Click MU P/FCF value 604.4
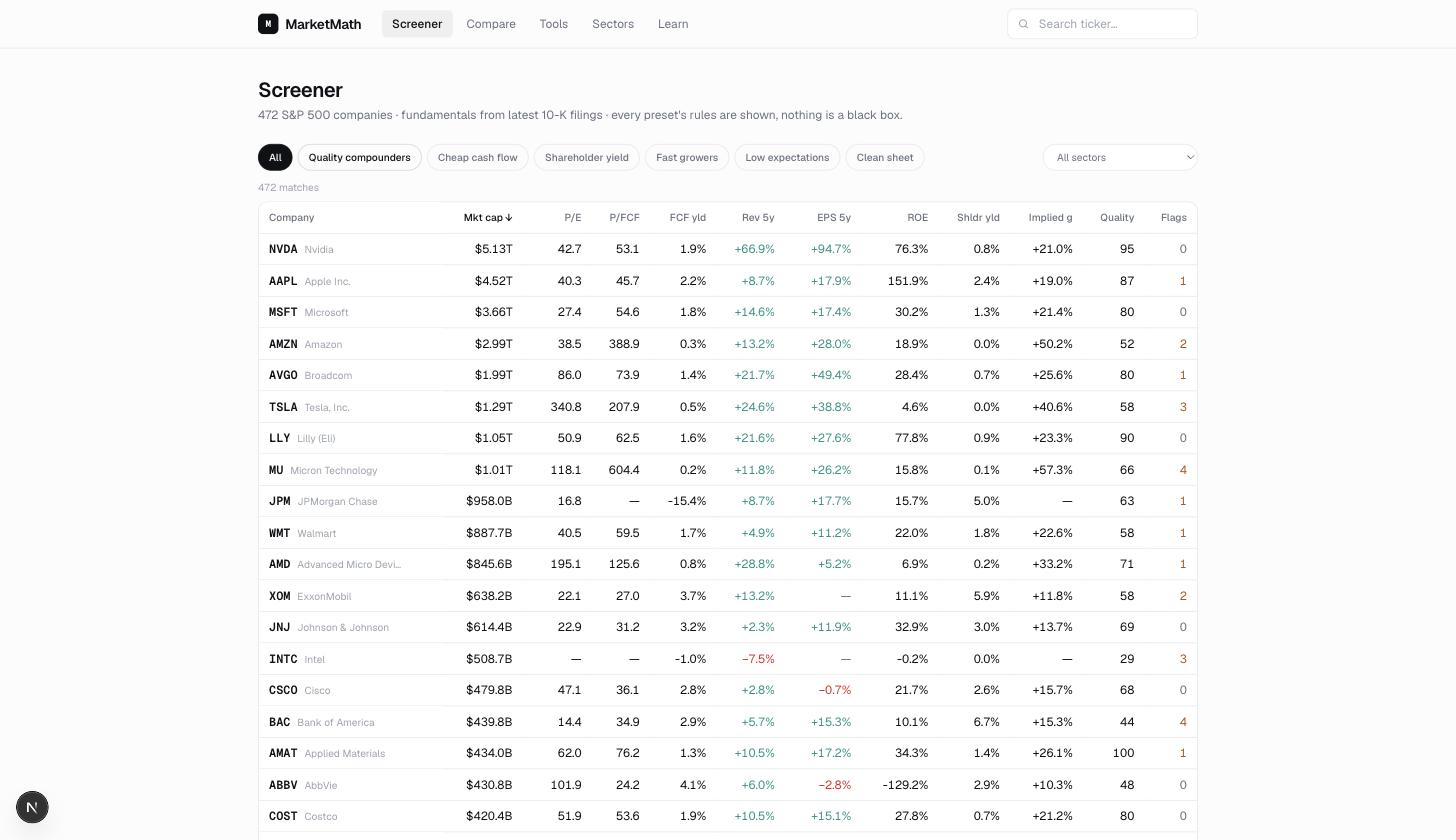This screenshot has width=1456, height=840. point(624,470)
